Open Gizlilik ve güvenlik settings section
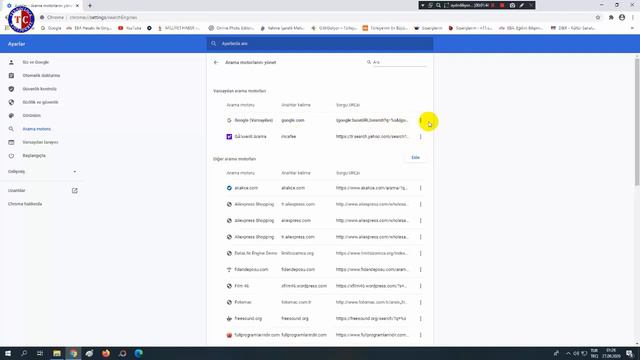The image size is (640, 360). [x=40, y=102]
